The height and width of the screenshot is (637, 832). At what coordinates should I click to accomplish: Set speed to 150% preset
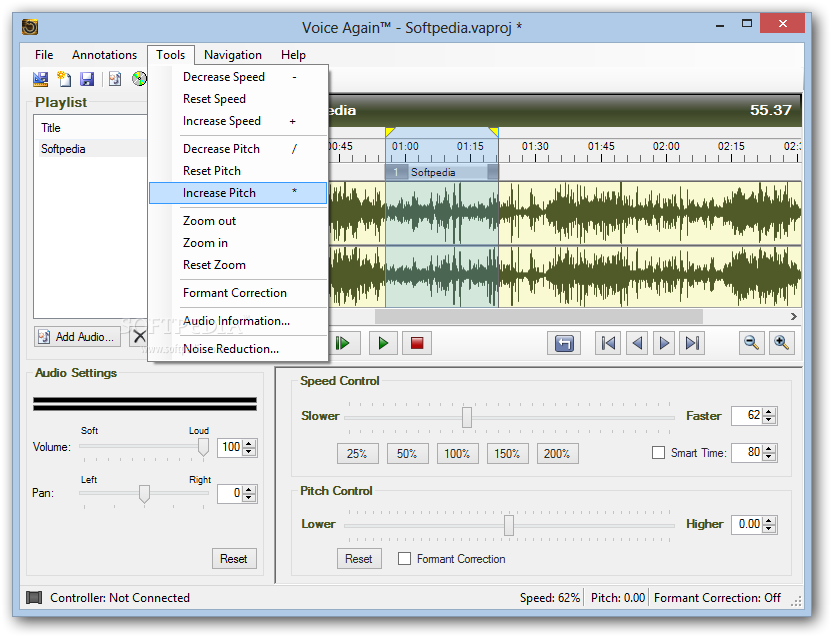pyautogui.click(x=507, y=453)
